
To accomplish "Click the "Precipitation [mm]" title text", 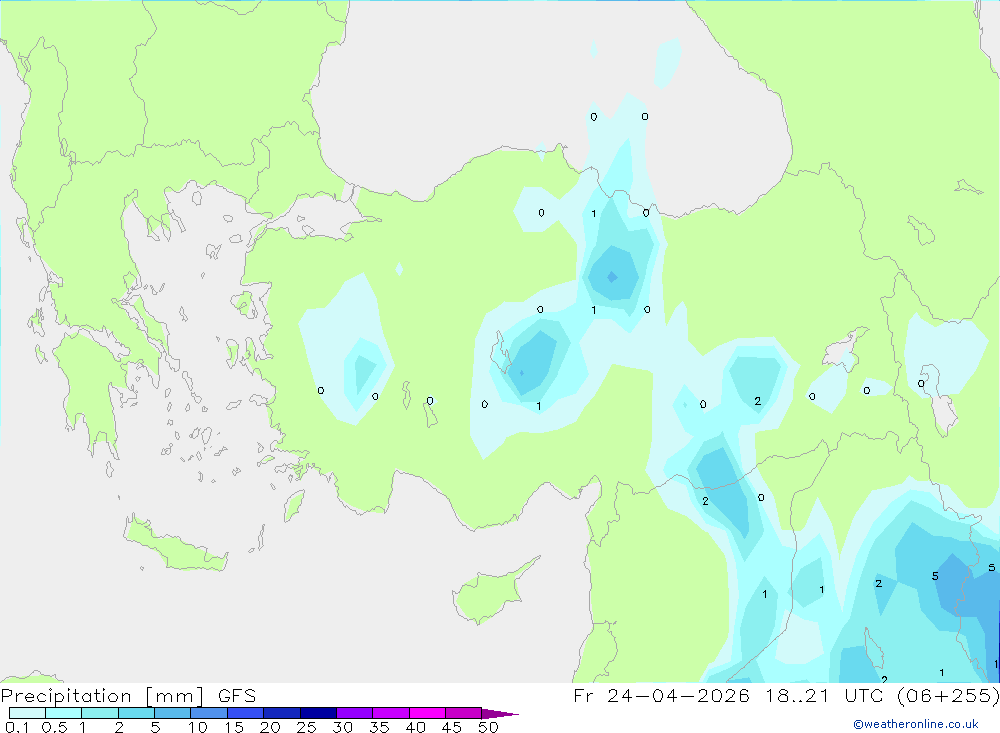I will [103, 696].
